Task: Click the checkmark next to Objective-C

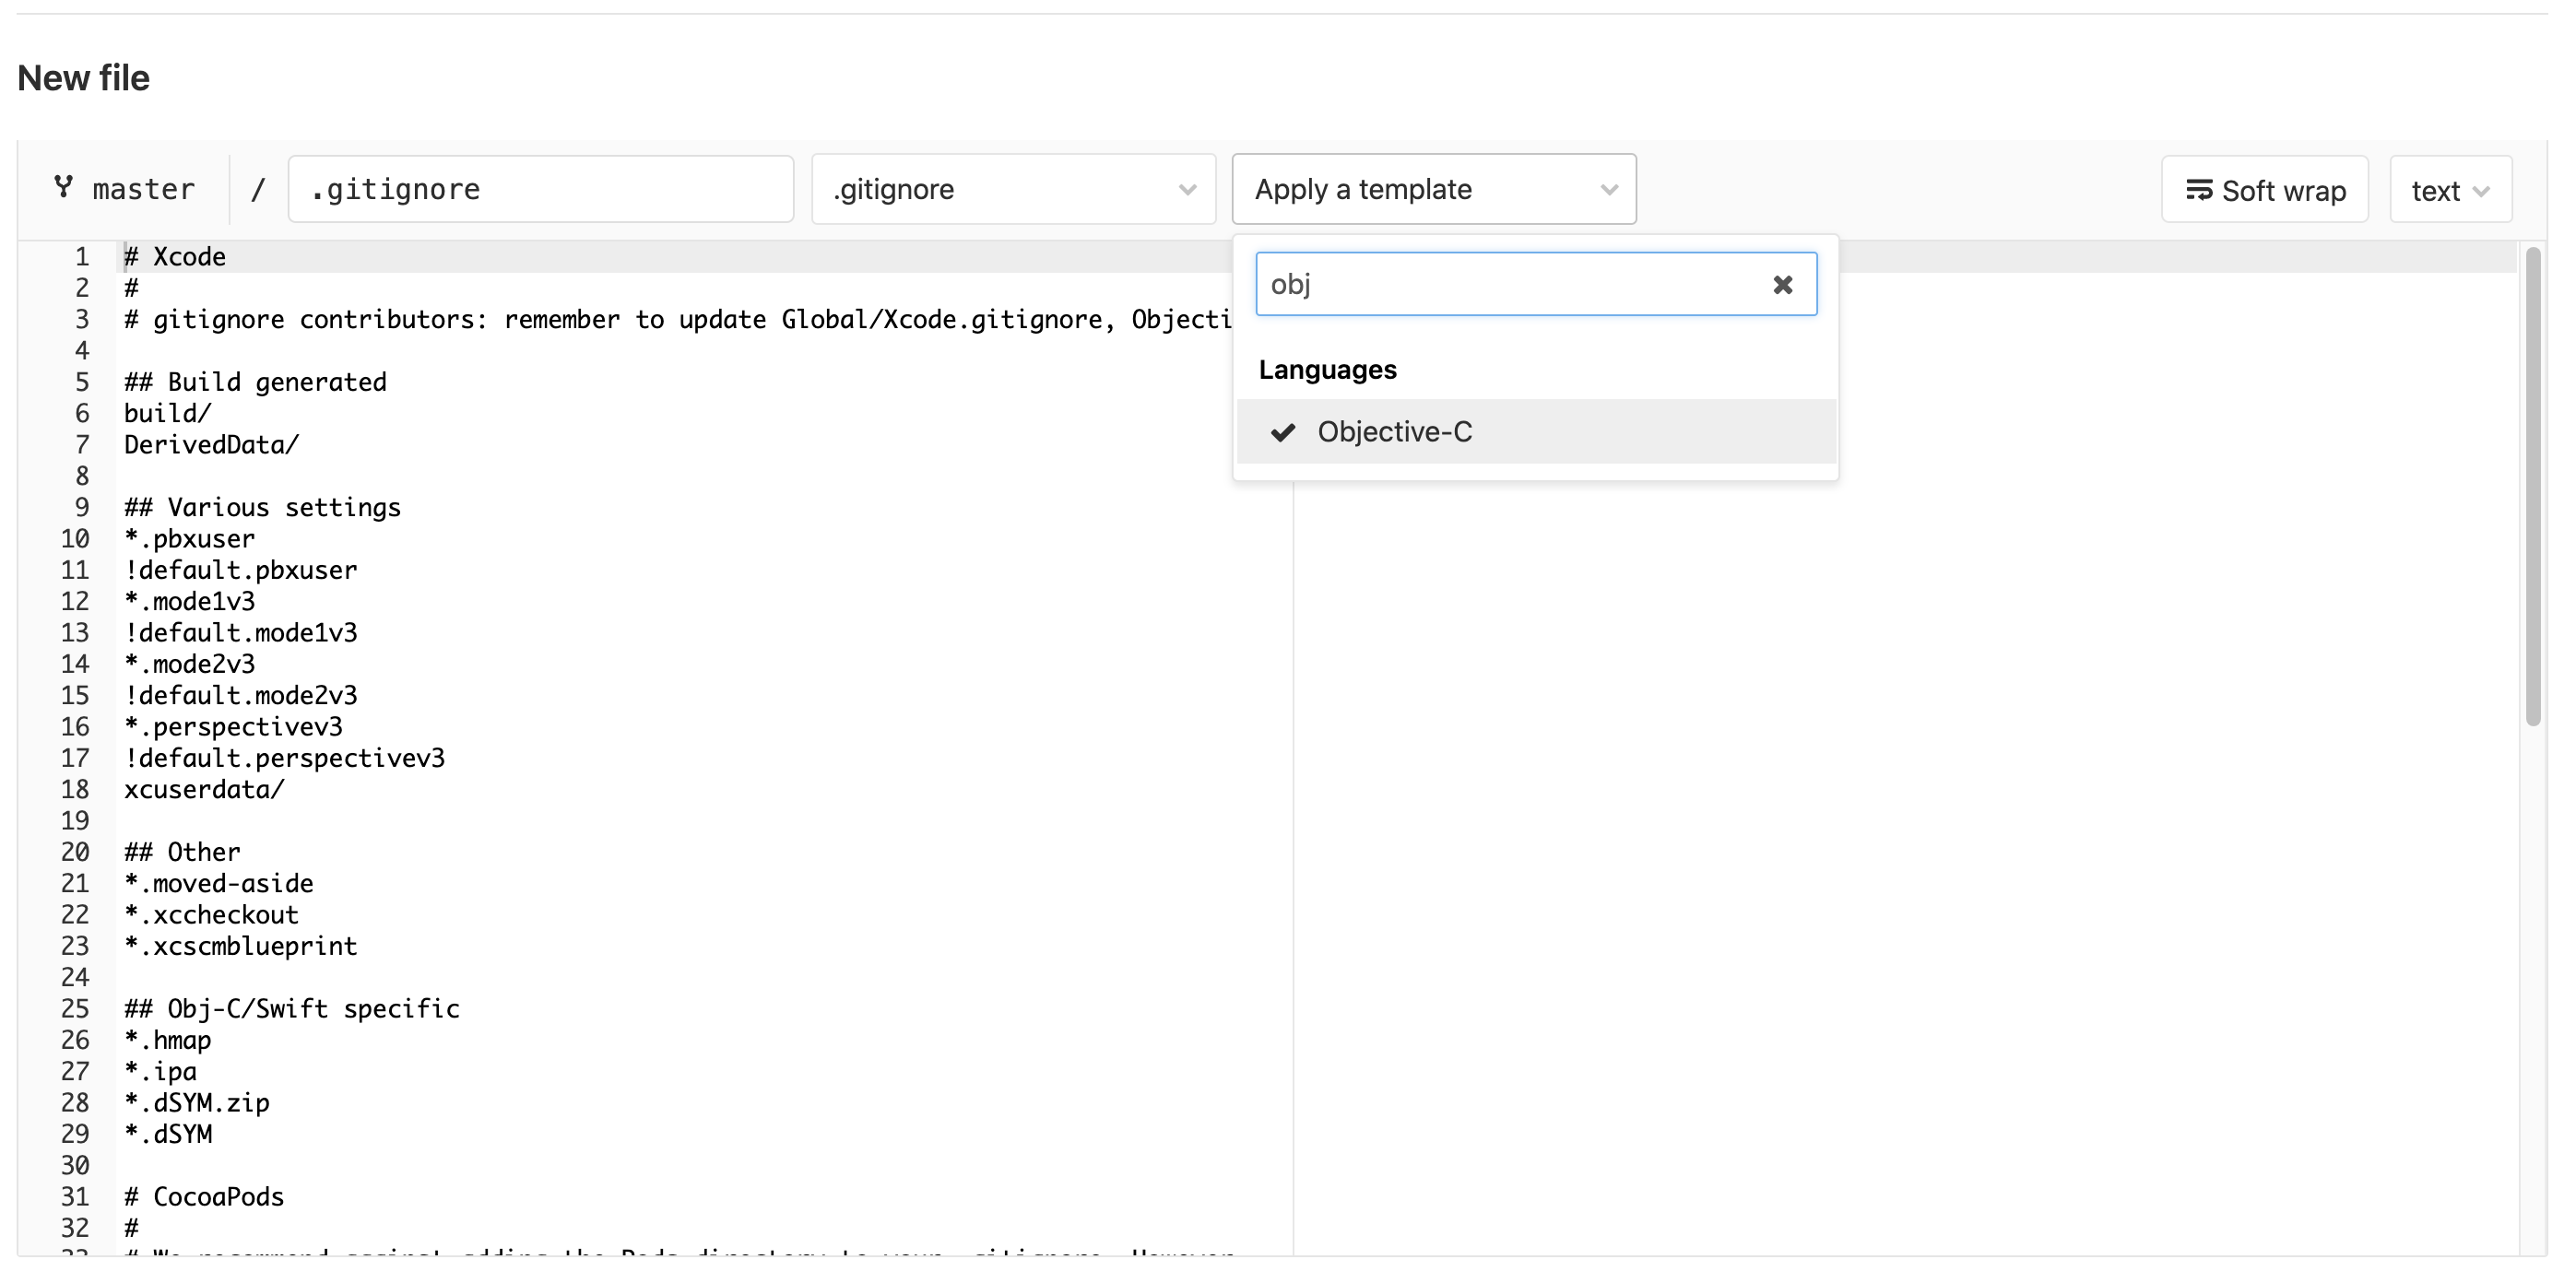Action: coord(1283,432)
